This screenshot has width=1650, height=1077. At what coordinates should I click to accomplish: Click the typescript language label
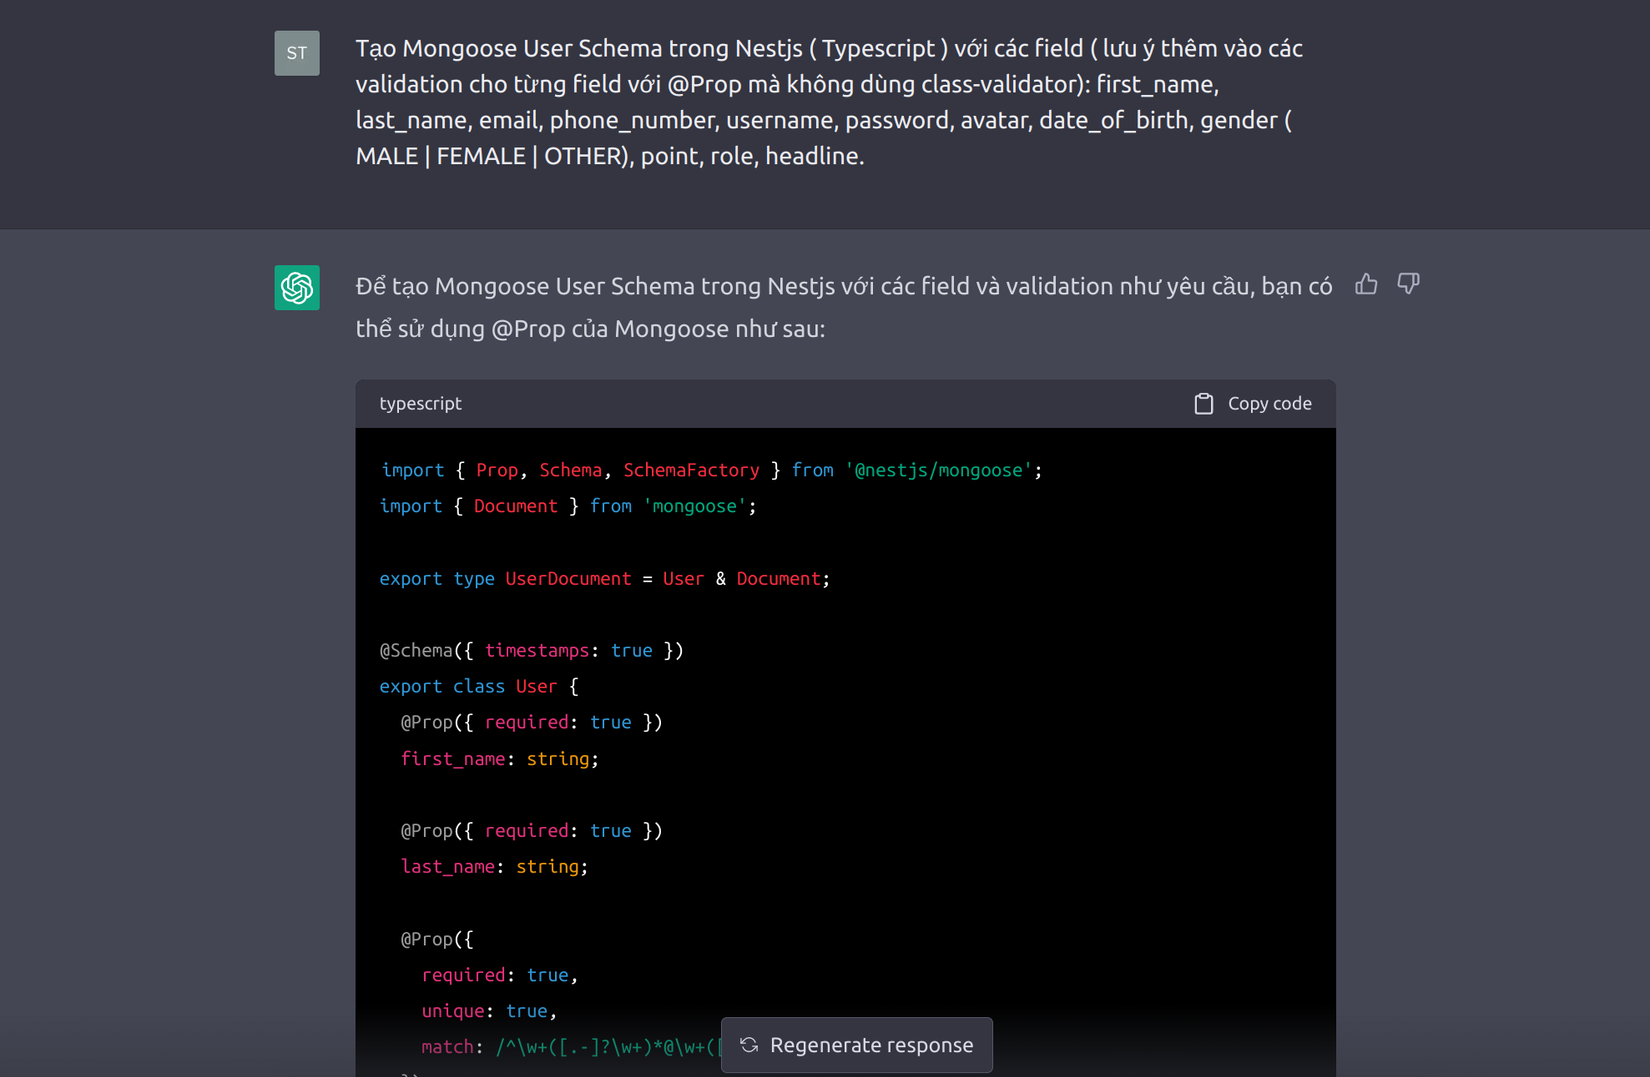[420, 403]
